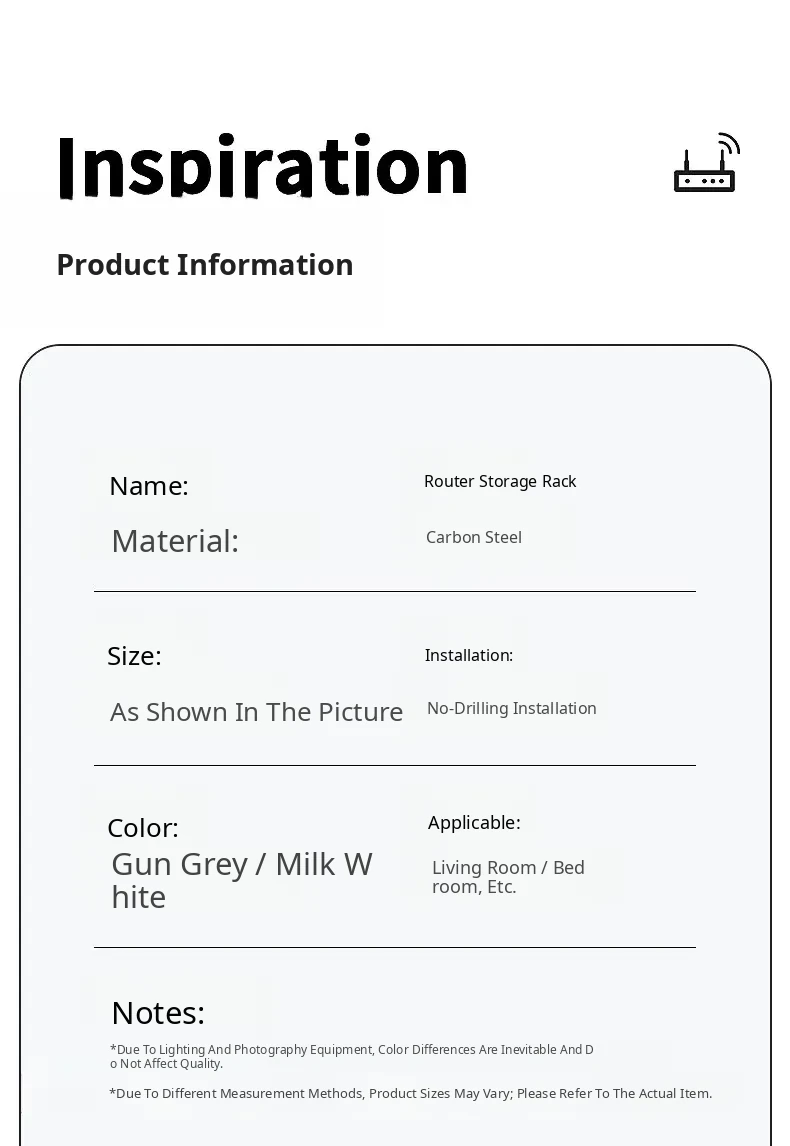Image resolution: width=790 pixels, height=1146 pixels.
Task: Select the Living Room / Bedroom text
Action: click(x=508, y=877)
